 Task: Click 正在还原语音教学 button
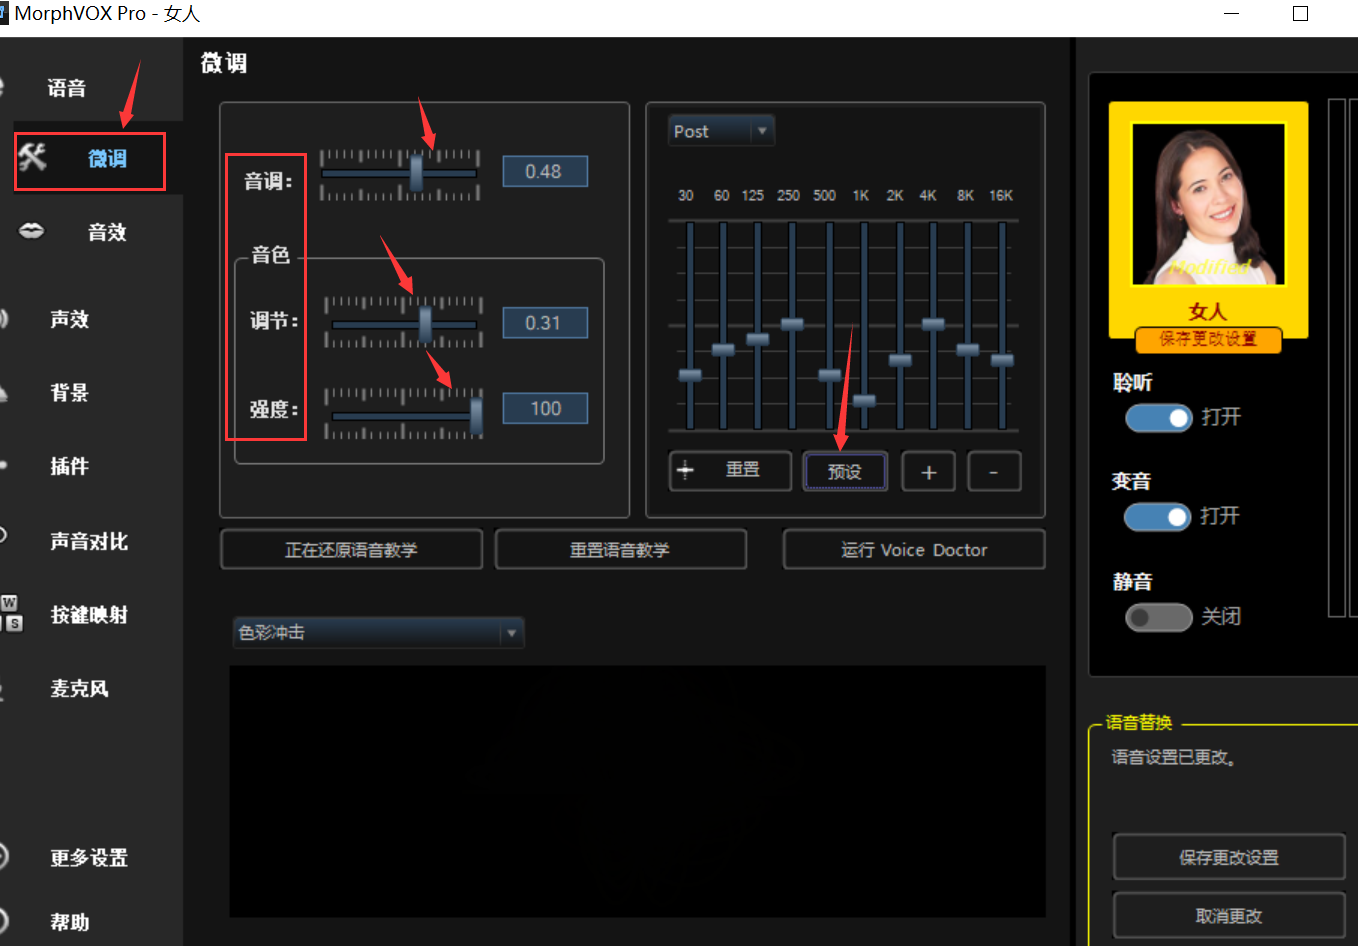coord(351,550)
